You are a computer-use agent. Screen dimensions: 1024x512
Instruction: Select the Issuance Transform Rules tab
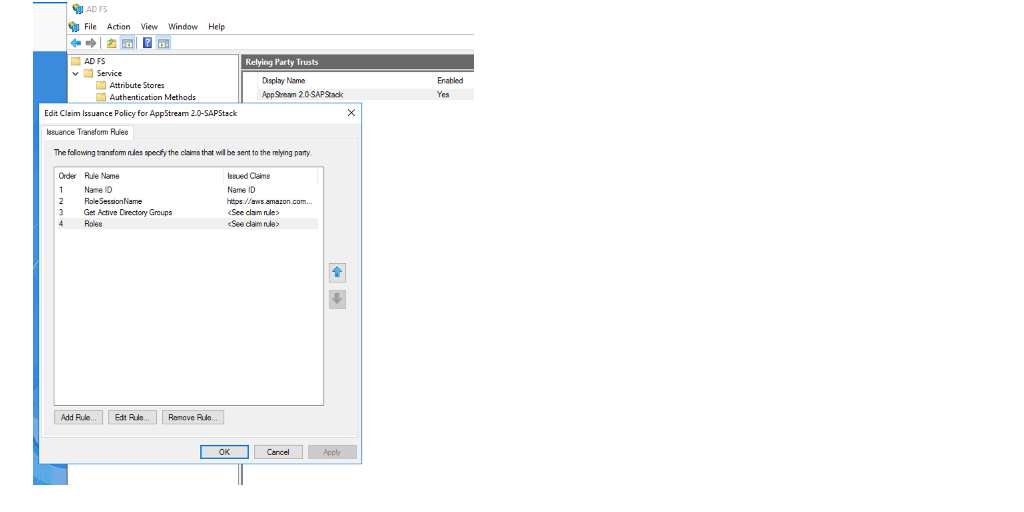[x=88, y=132]
